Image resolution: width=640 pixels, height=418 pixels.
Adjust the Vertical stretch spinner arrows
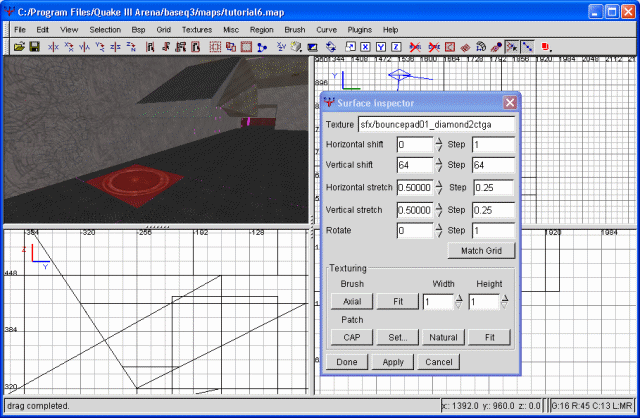pos(439,210)
